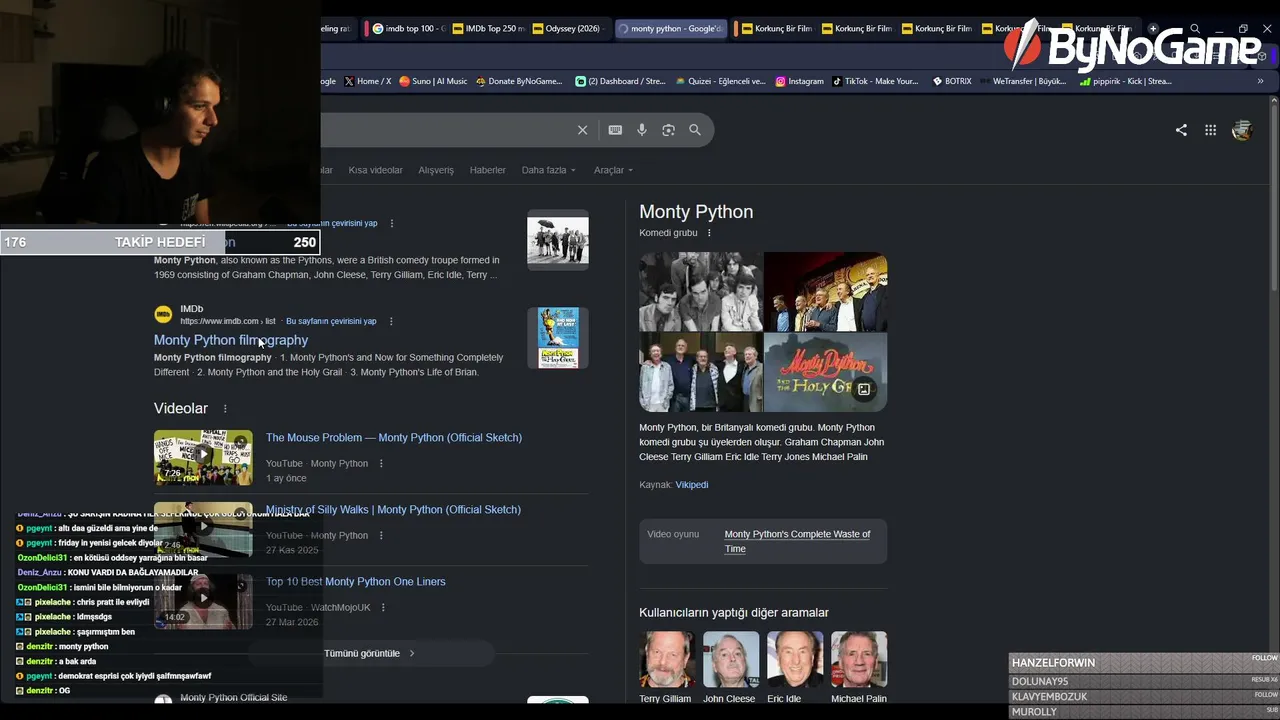Open the Home / X bookmark
The image size is (1280, 720).
(368, 81)
